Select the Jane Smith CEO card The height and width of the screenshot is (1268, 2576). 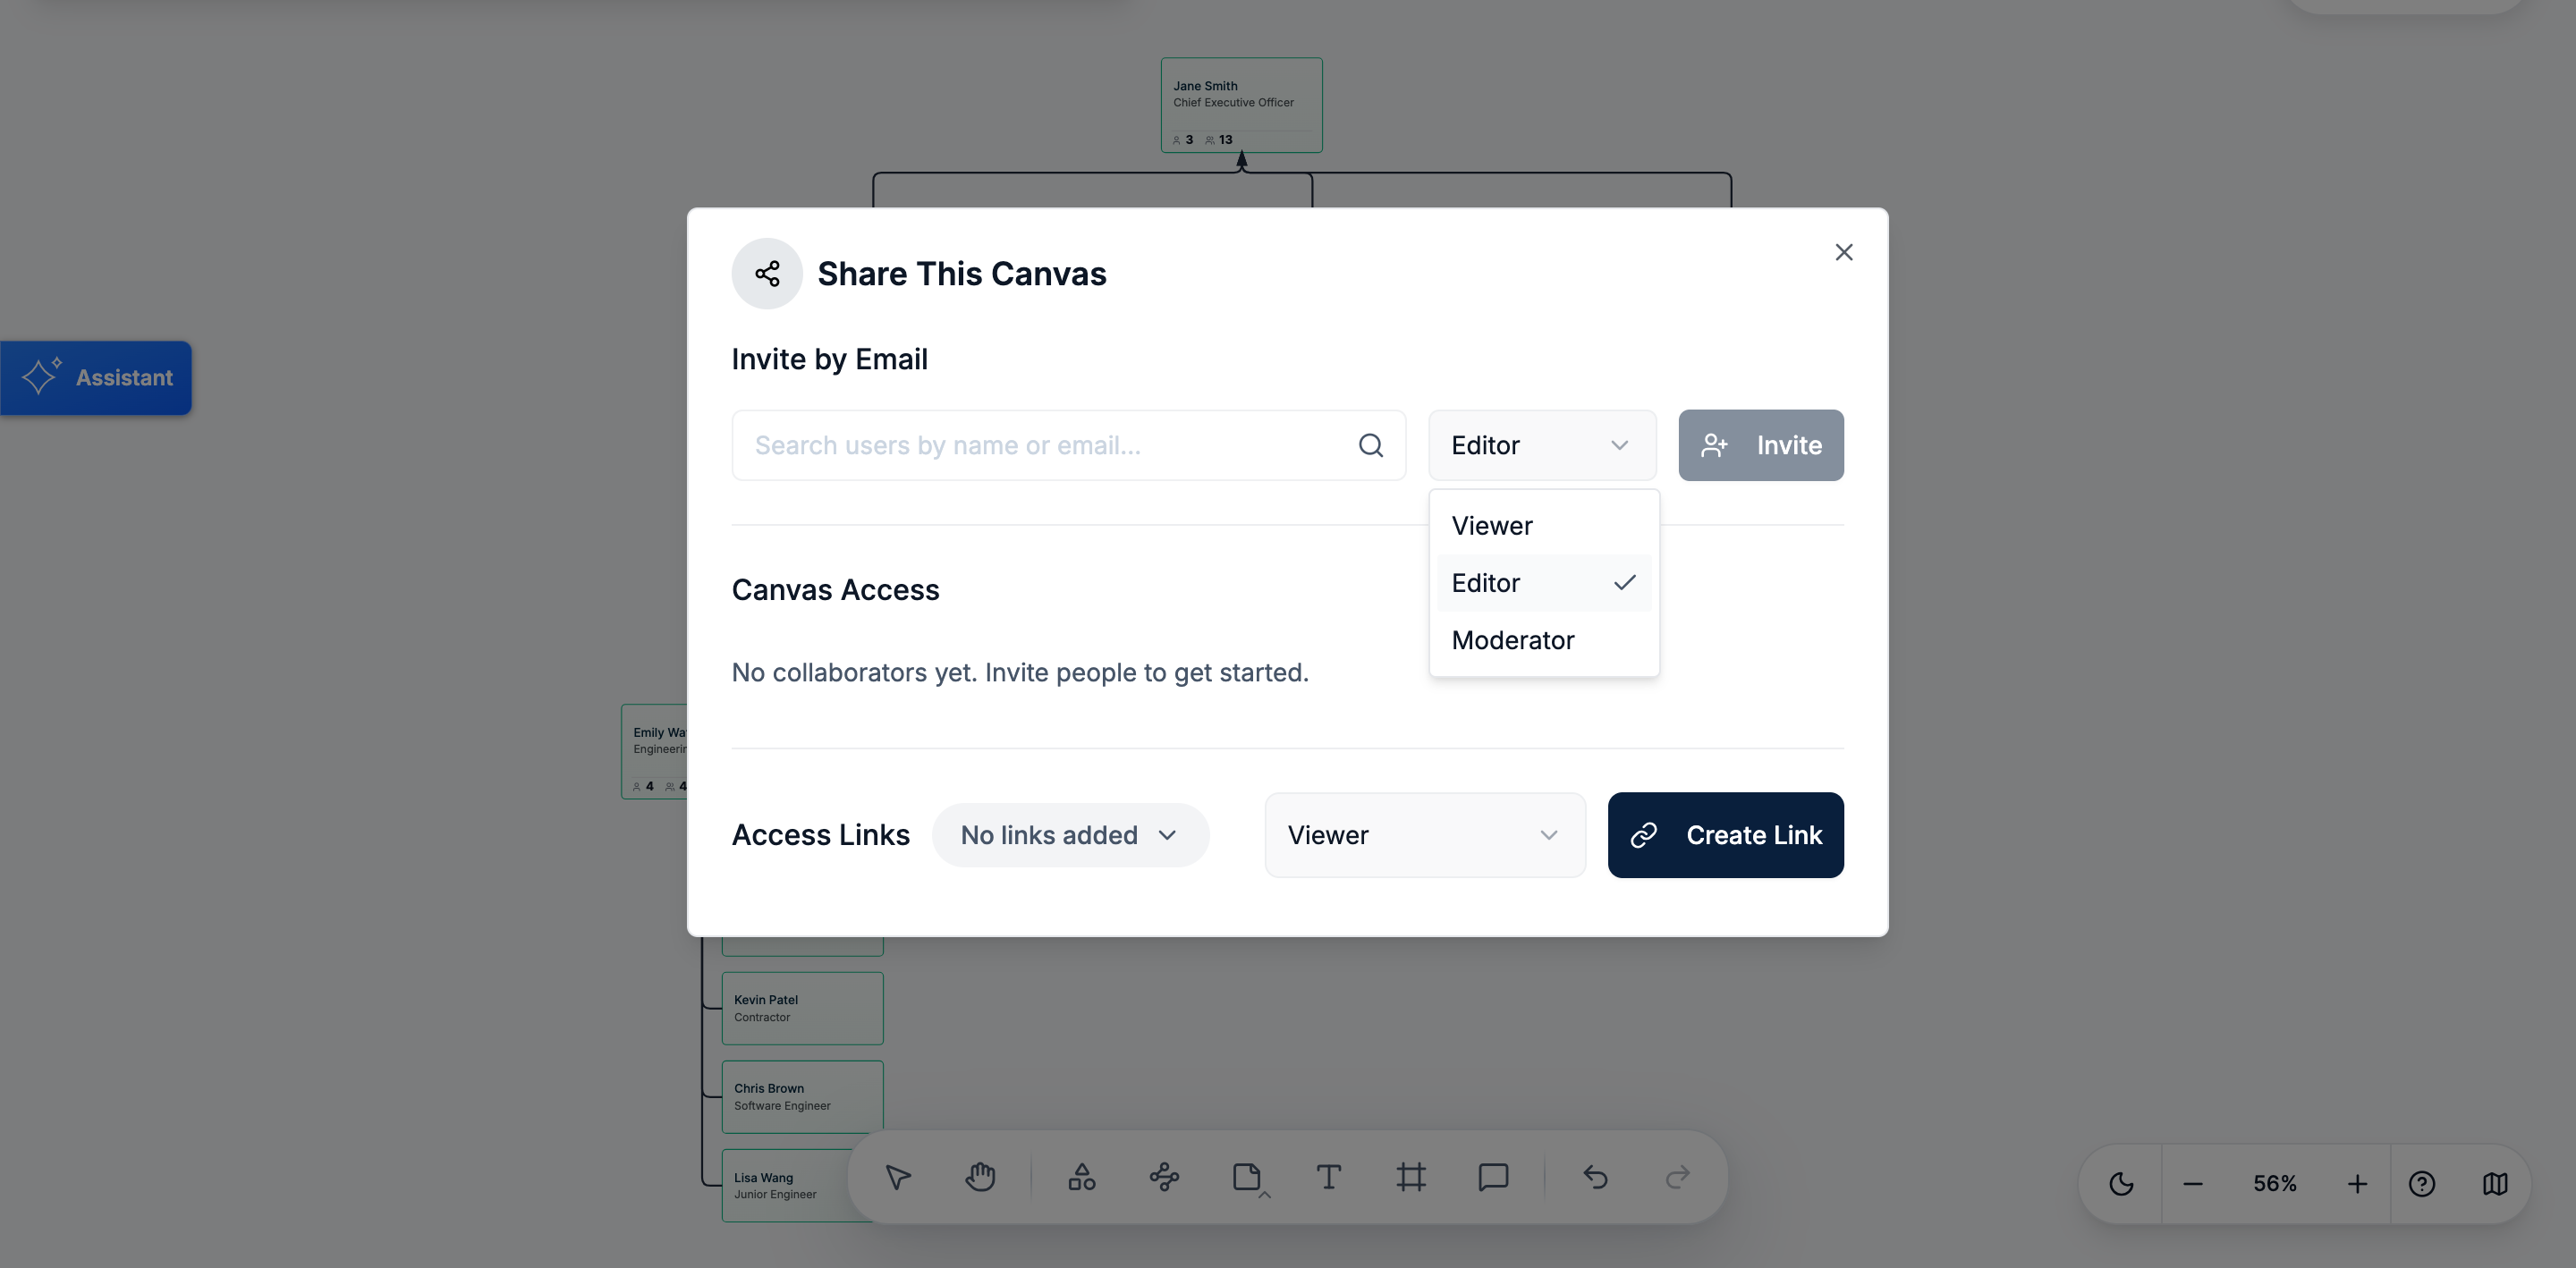click(x=1241, y=105)
